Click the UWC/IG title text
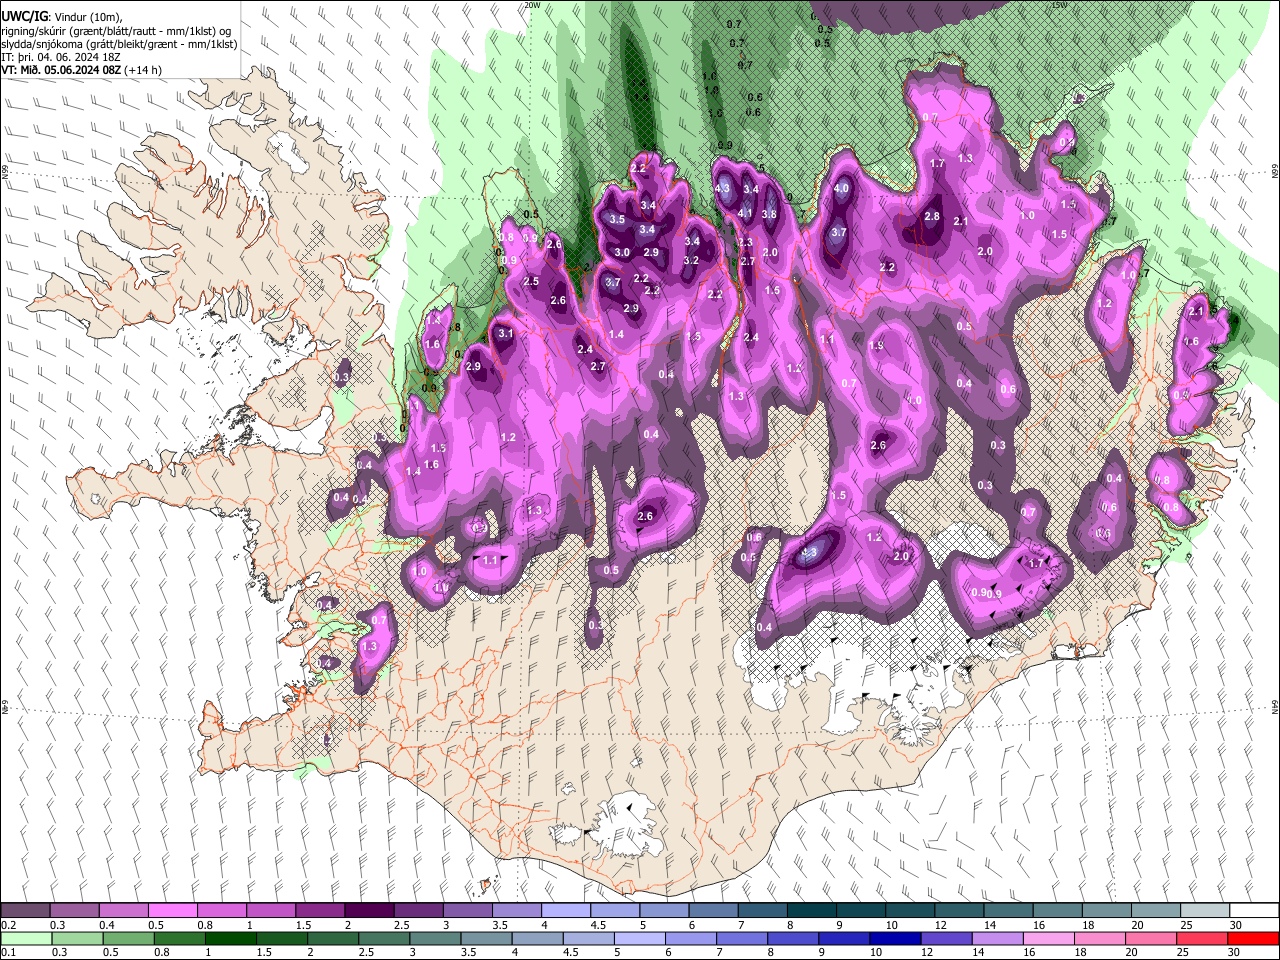This screenshot has width=1280, height=960. [24, 17]
